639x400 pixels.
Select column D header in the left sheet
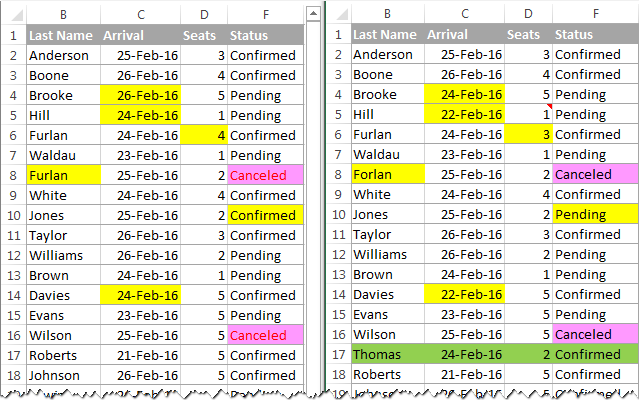click(204, 15)
